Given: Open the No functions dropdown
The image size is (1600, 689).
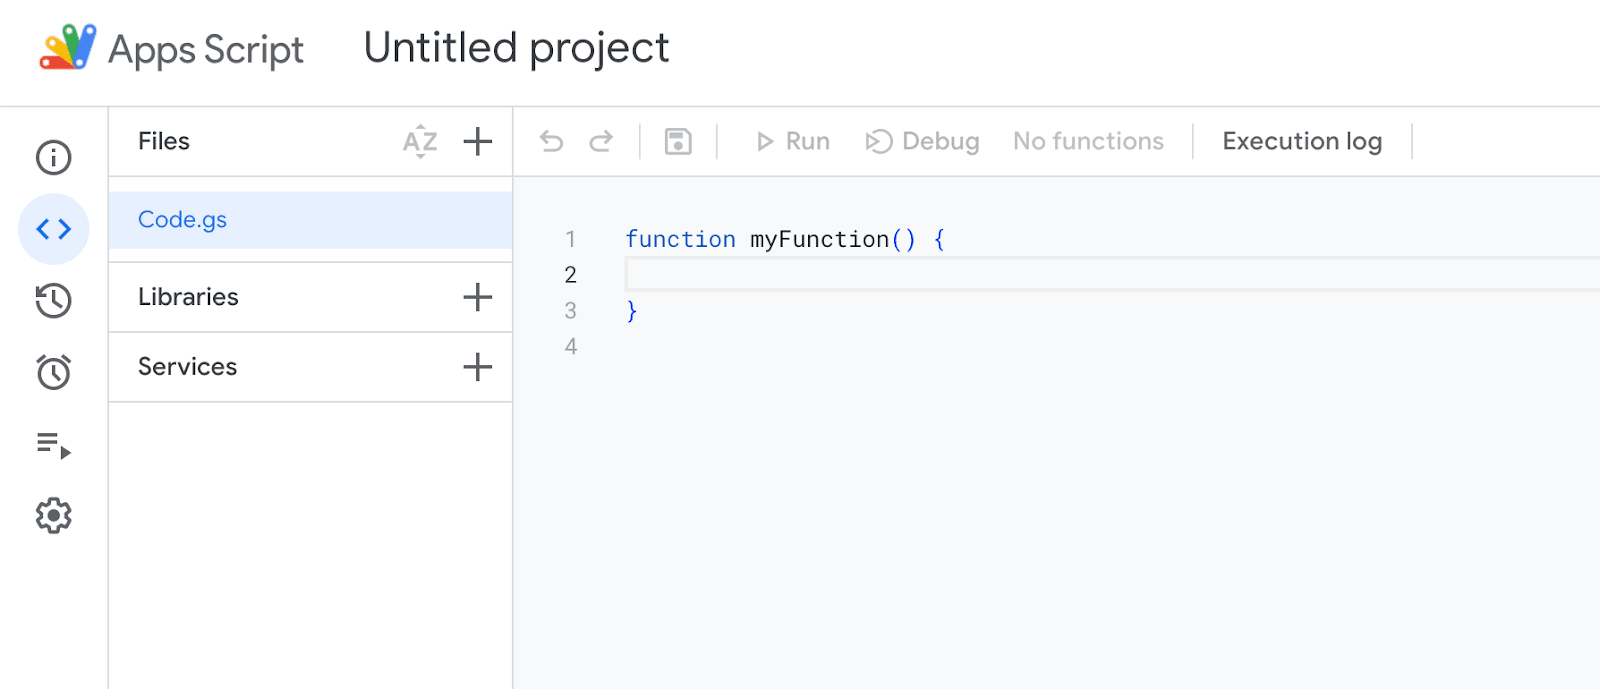Looking at the screenshot, I should [1088, 141].
